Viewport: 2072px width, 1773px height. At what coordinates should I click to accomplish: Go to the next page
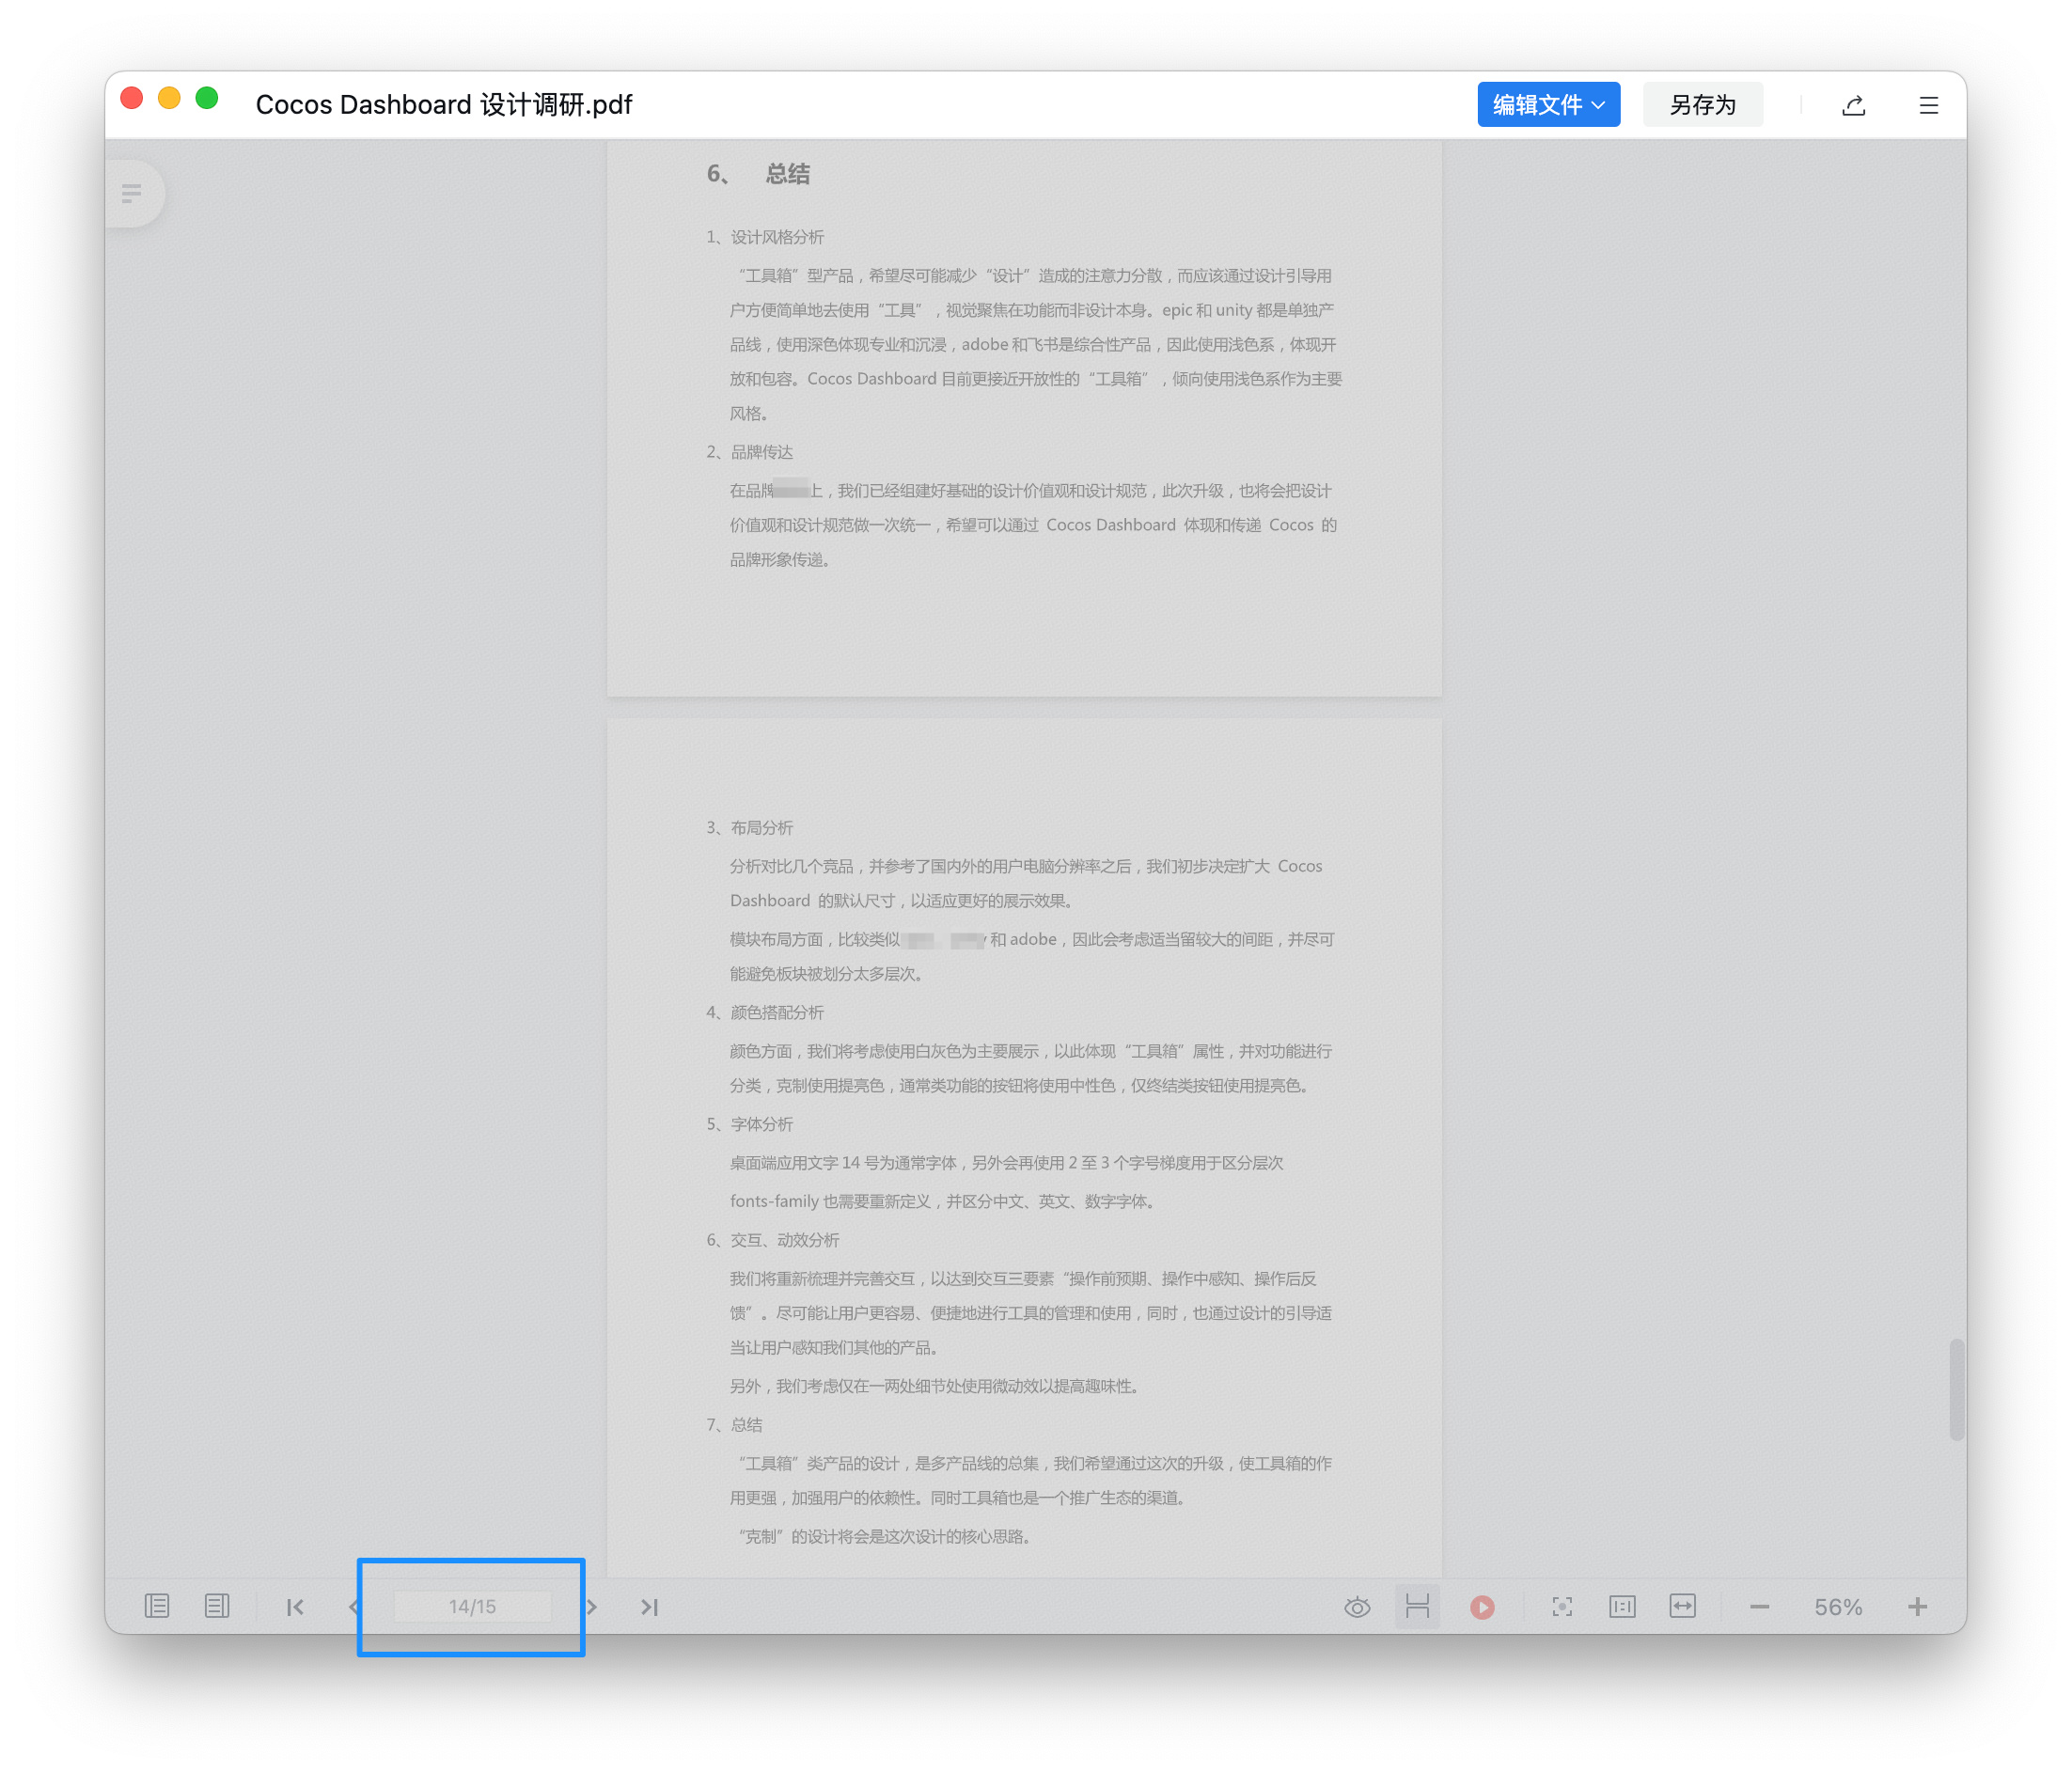592,1607
